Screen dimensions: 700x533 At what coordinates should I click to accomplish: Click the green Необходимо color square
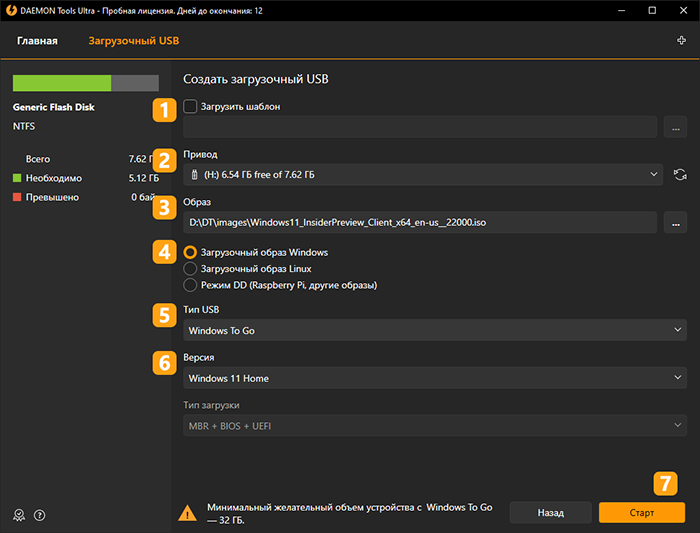tap(17, 178)
